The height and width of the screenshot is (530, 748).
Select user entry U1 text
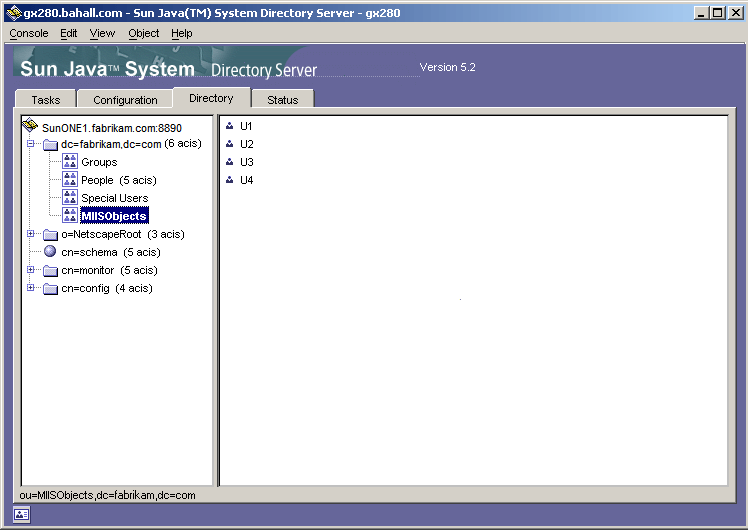[246, 126]
